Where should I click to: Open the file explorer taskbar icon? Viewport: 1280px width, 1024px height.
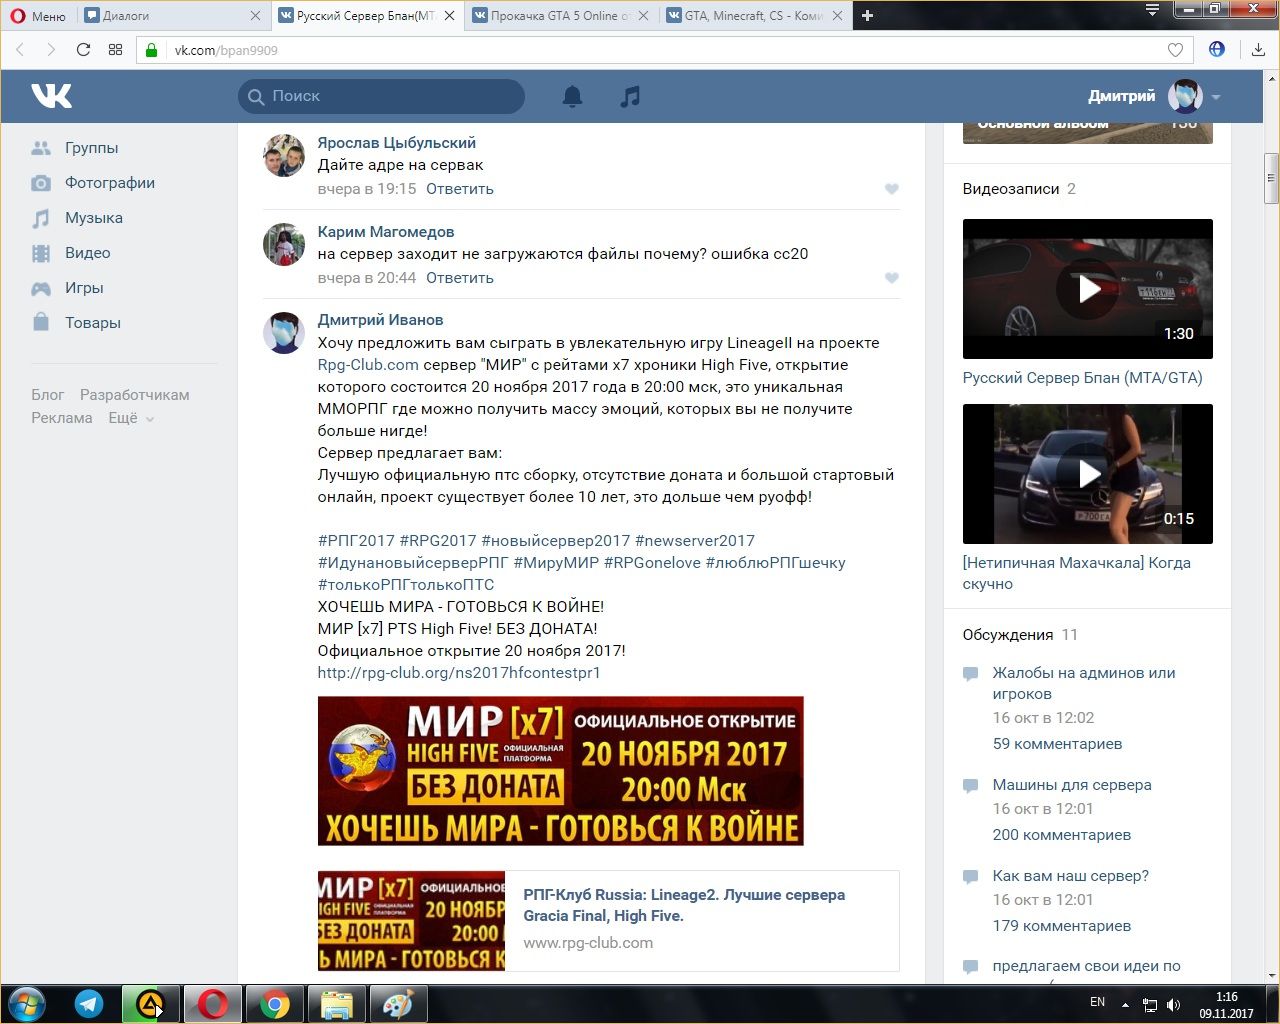336,1004
